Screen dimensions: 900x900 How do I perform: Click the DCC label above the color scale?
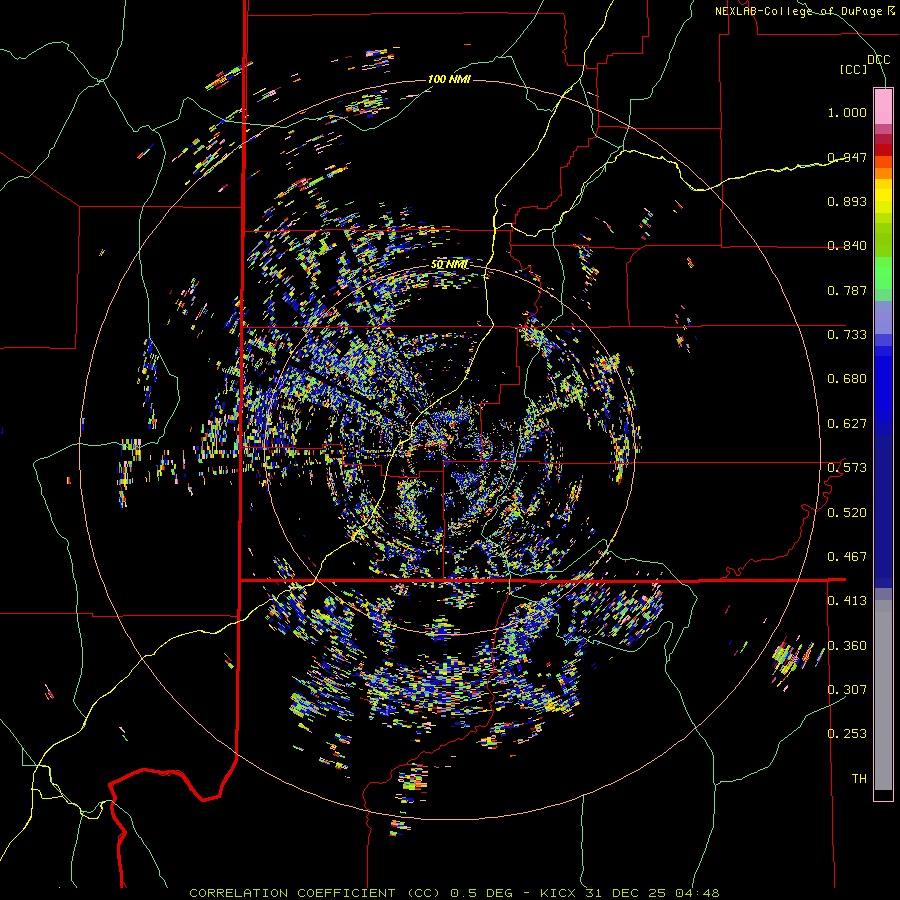878,60
